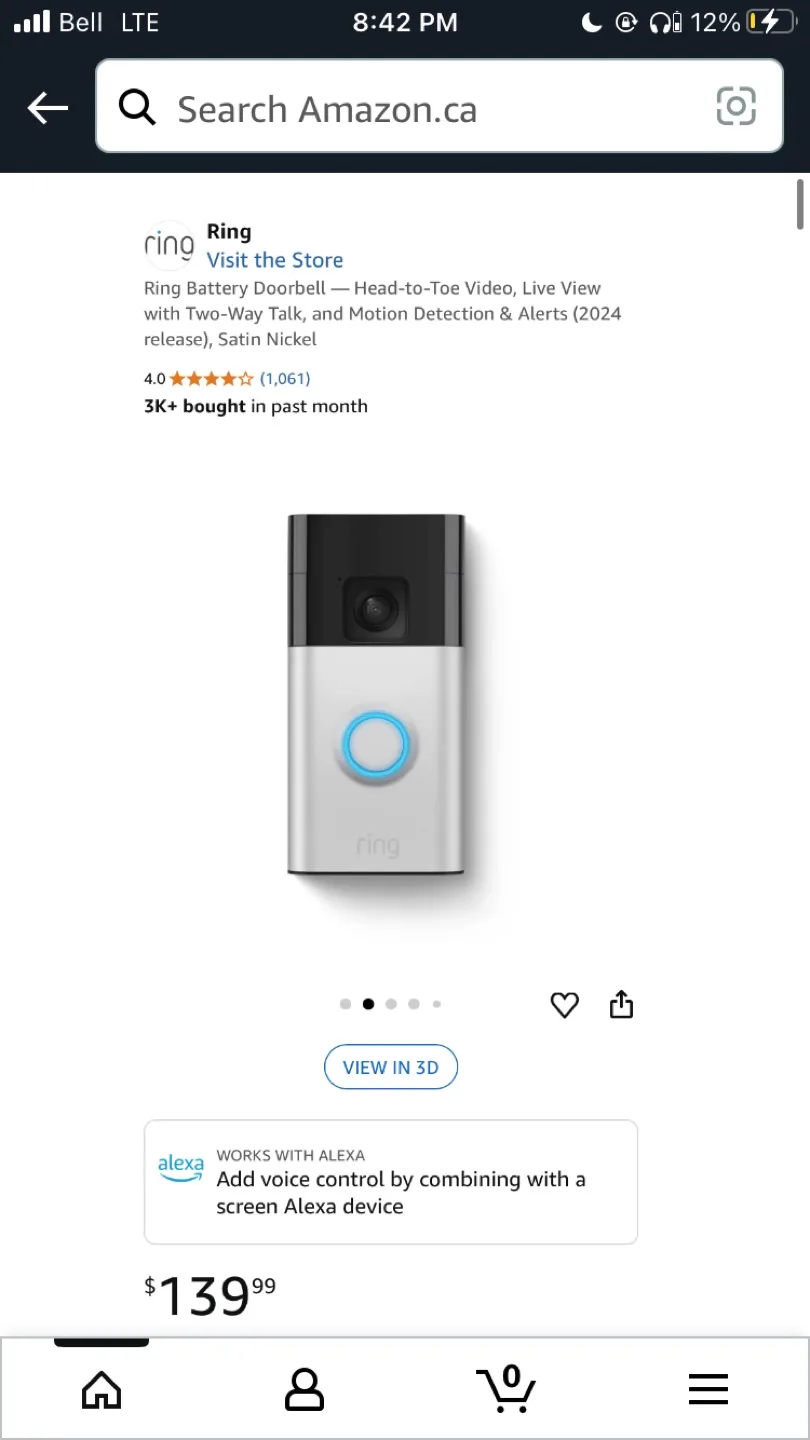Tap the Ring brand logo
810x1440 pixels.
click(x=169, y=245)
